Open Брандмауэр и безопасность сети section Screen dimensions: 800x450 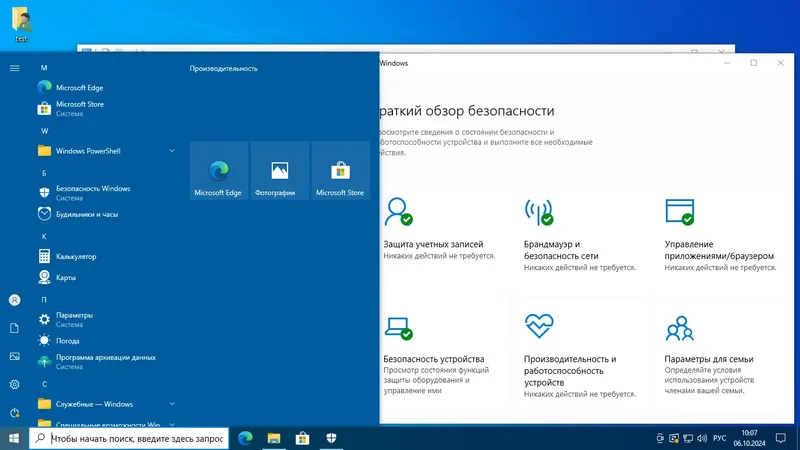pos(580,234)
